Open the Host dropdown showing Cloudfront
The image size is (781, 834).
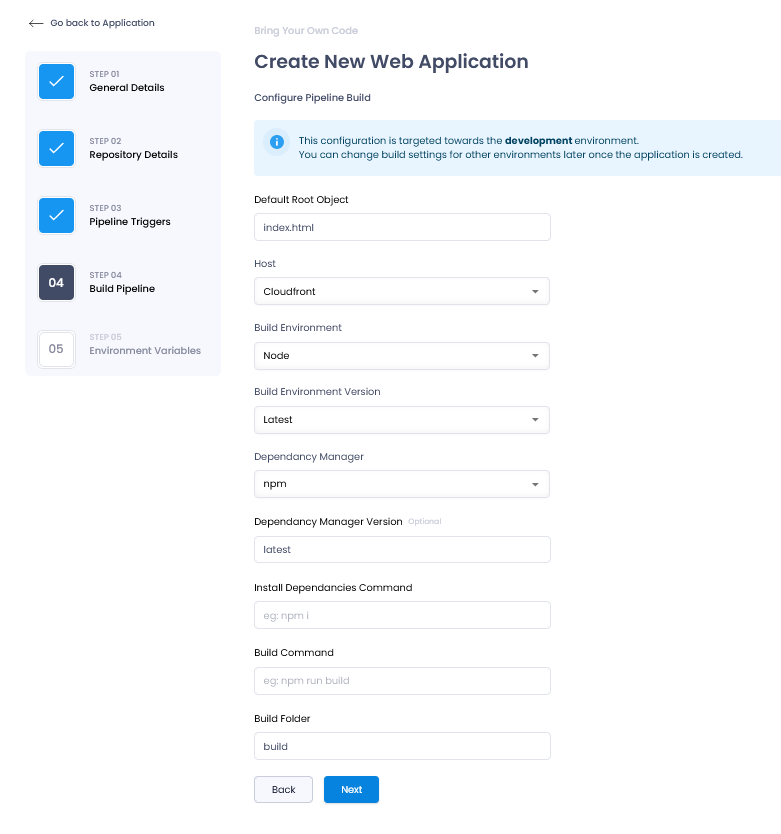click(402, 291)
